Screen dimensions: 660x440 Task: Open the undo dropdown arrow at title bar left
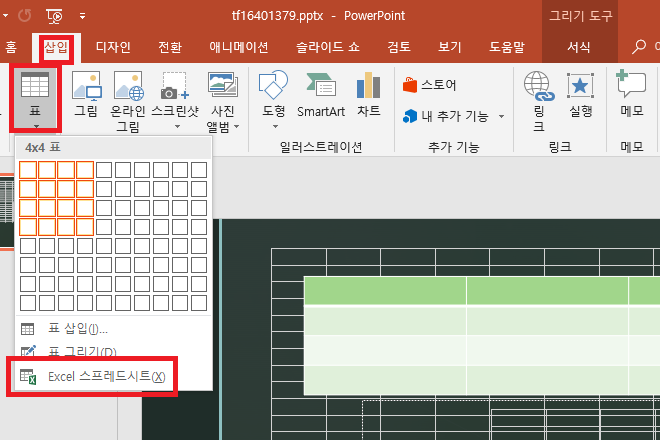tap(5, 16)
